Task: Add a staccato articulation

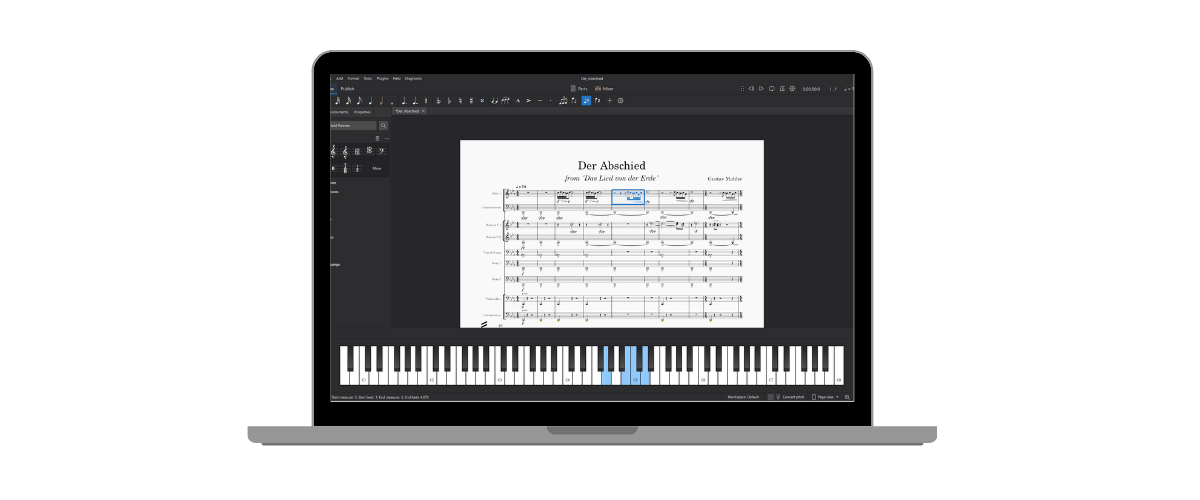Action: click(551, 100)
